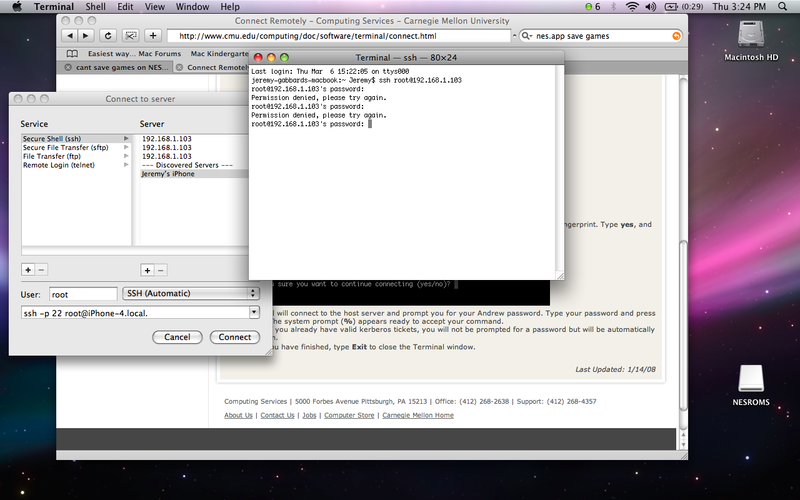Click the volume icon in menu bar
The height and width of the screenshot is (500, 800).
651,7
